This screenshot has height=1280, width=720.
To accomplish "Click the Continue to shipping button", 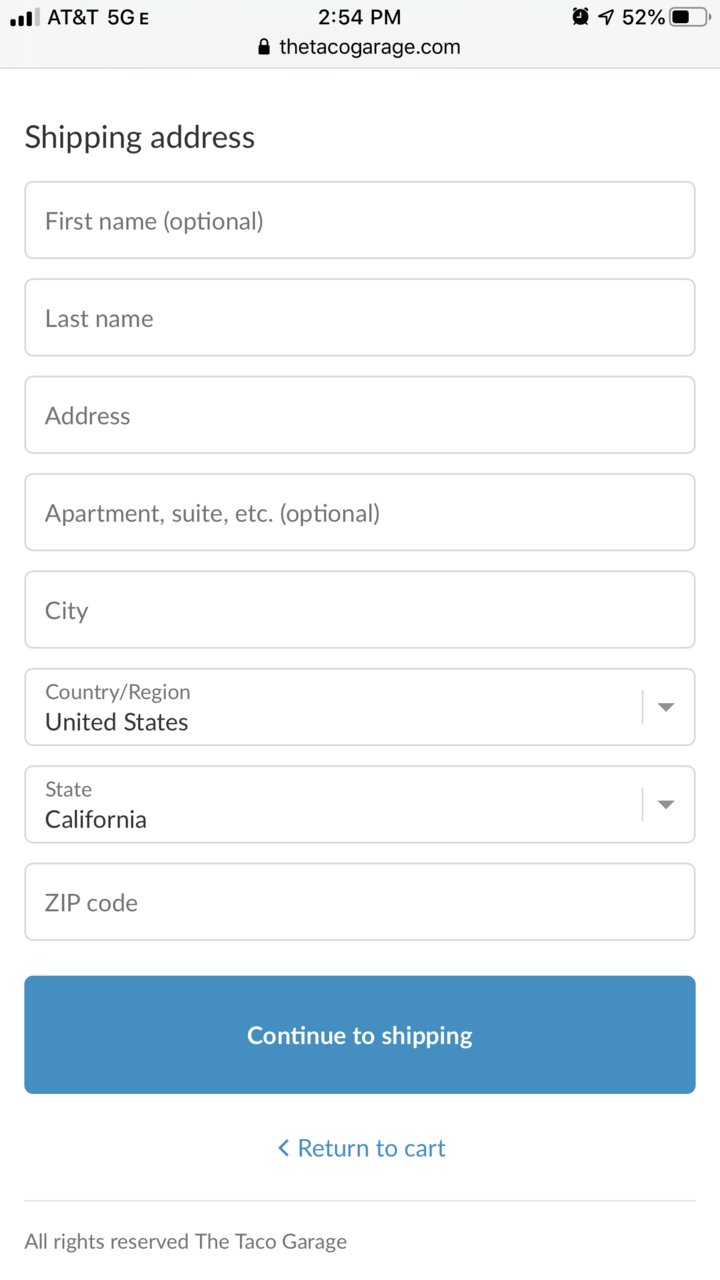I will click(360, 1035).
